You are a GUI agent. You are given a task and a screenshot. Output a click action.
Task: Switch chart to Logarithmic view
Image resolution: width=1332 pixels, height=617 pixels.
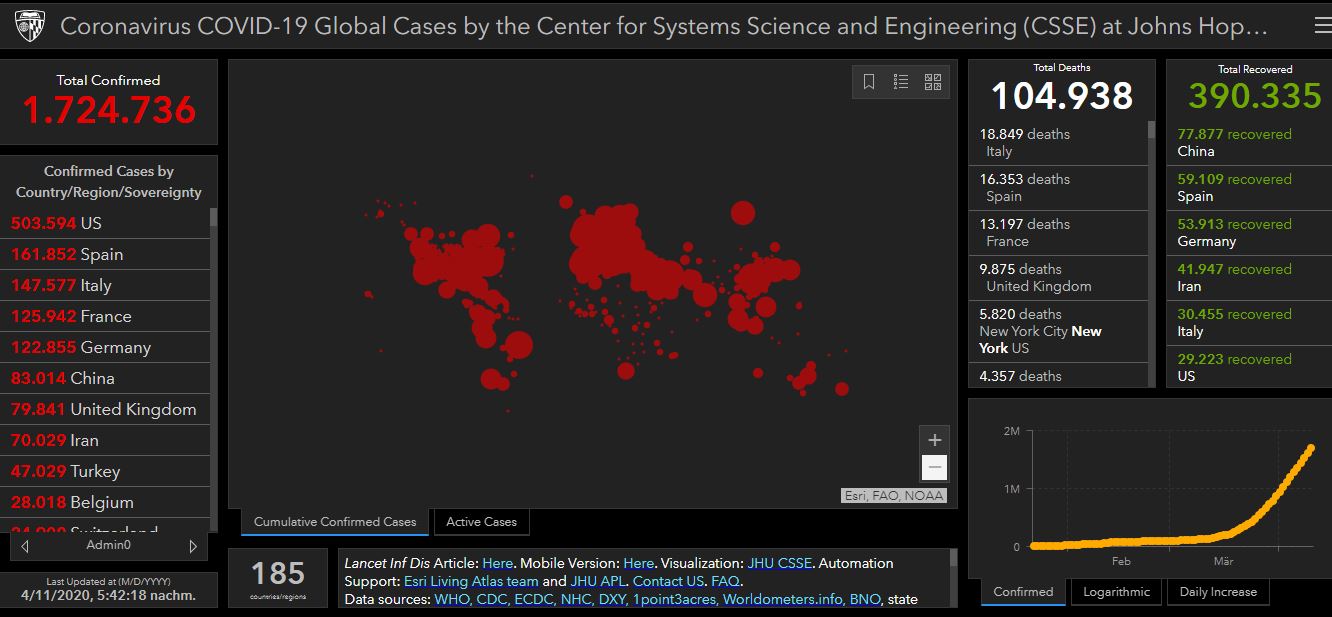pyautogui.click(x=1116, y=592)
